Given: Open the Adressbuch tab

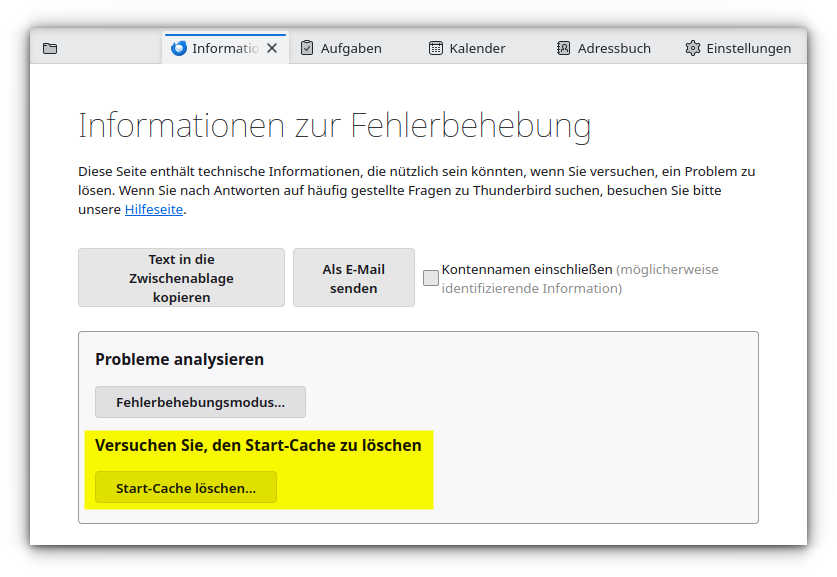Looking at the screenshot, I should coord(603,49).
